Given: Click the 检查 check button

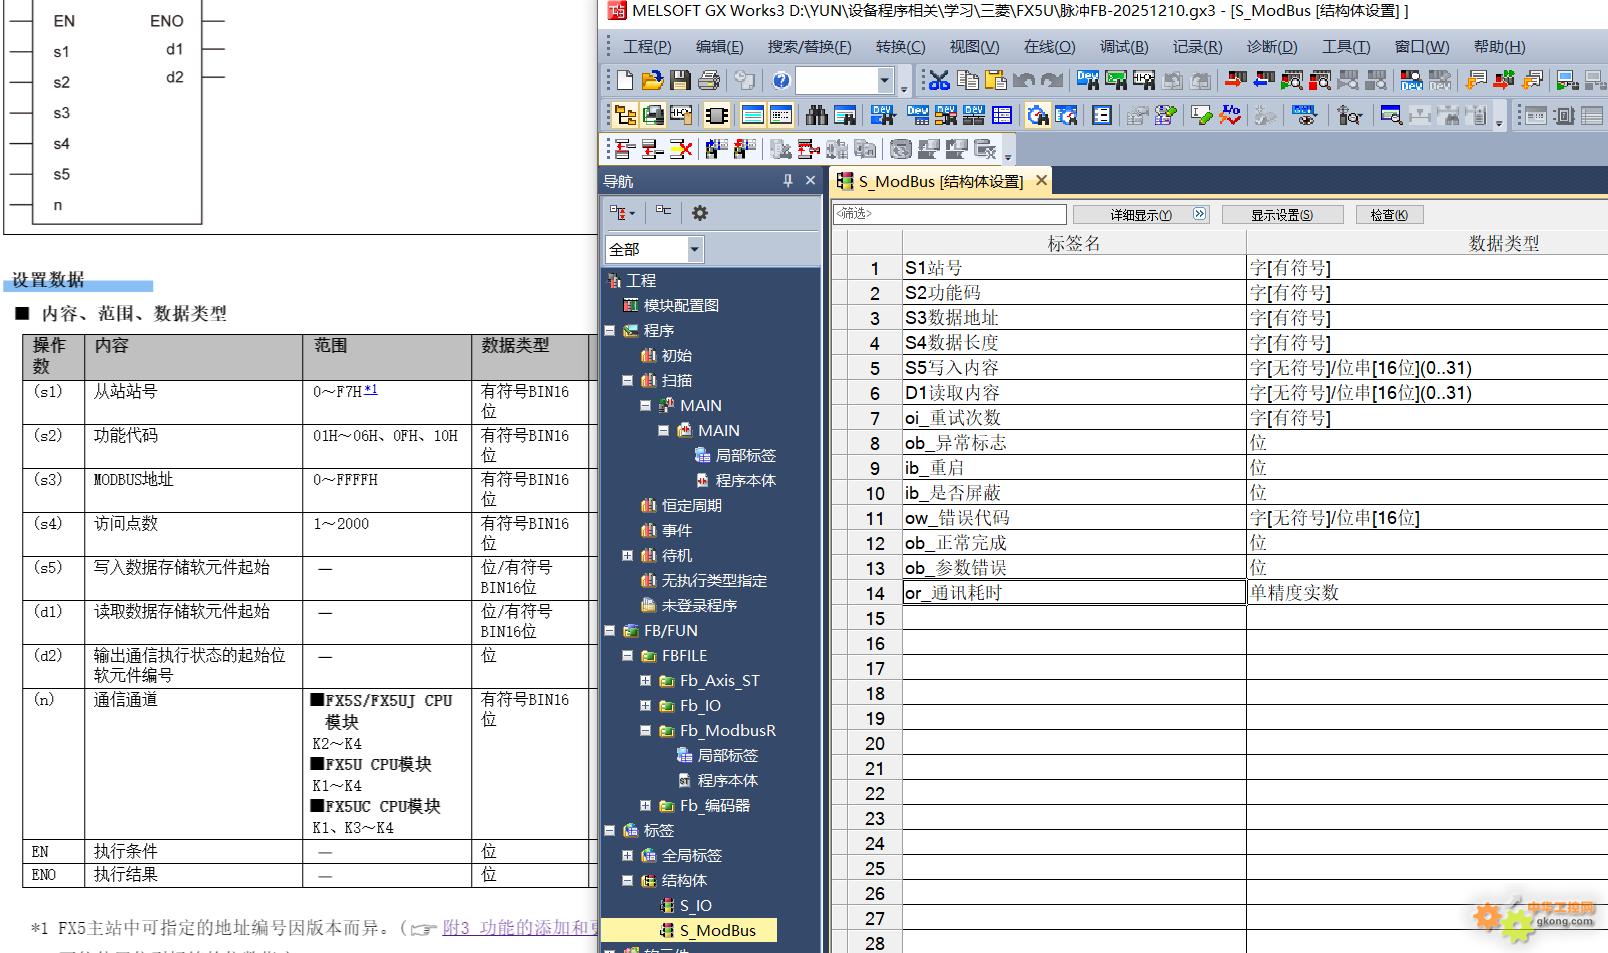Looking at the screenshot, I should tap(1389, 215).
